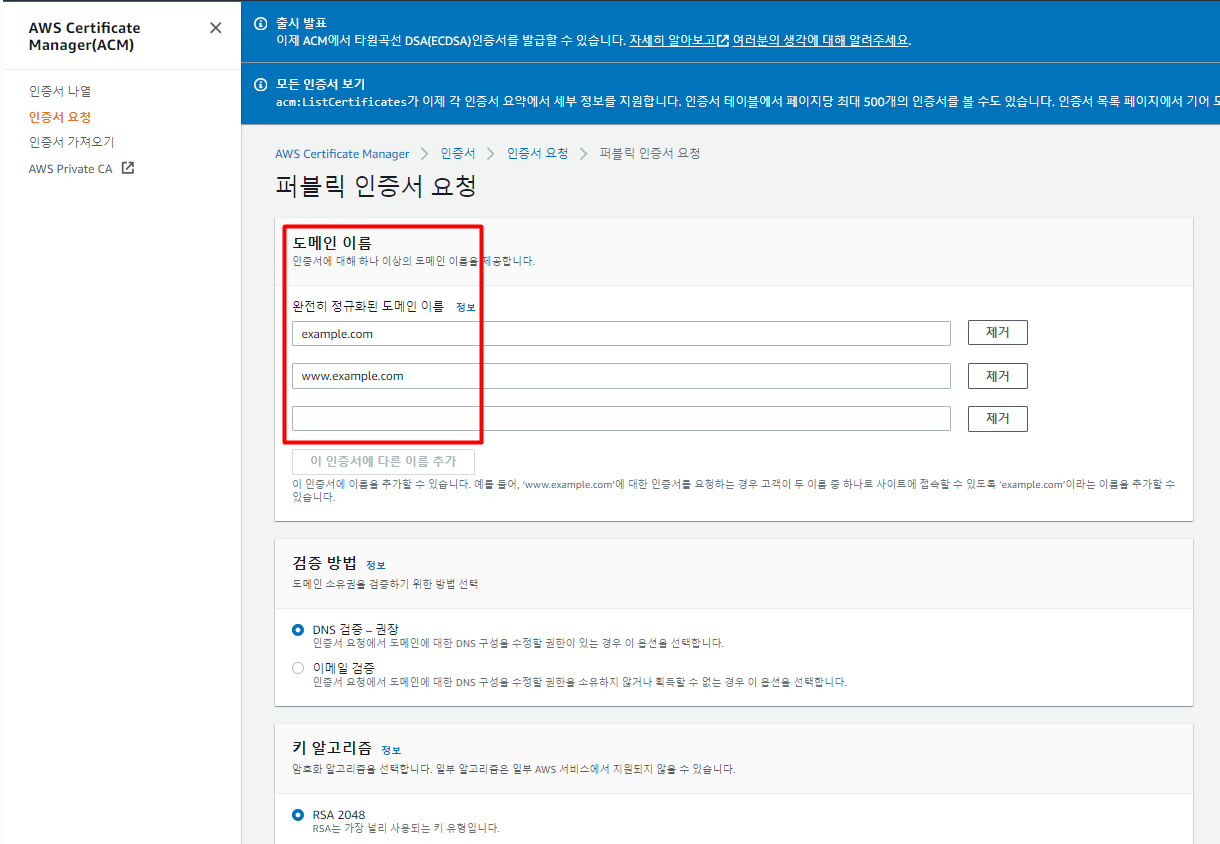Select RSA 2048 radio button
The width and height of the screenshot is (1220, 844).
tap(298, 815)
